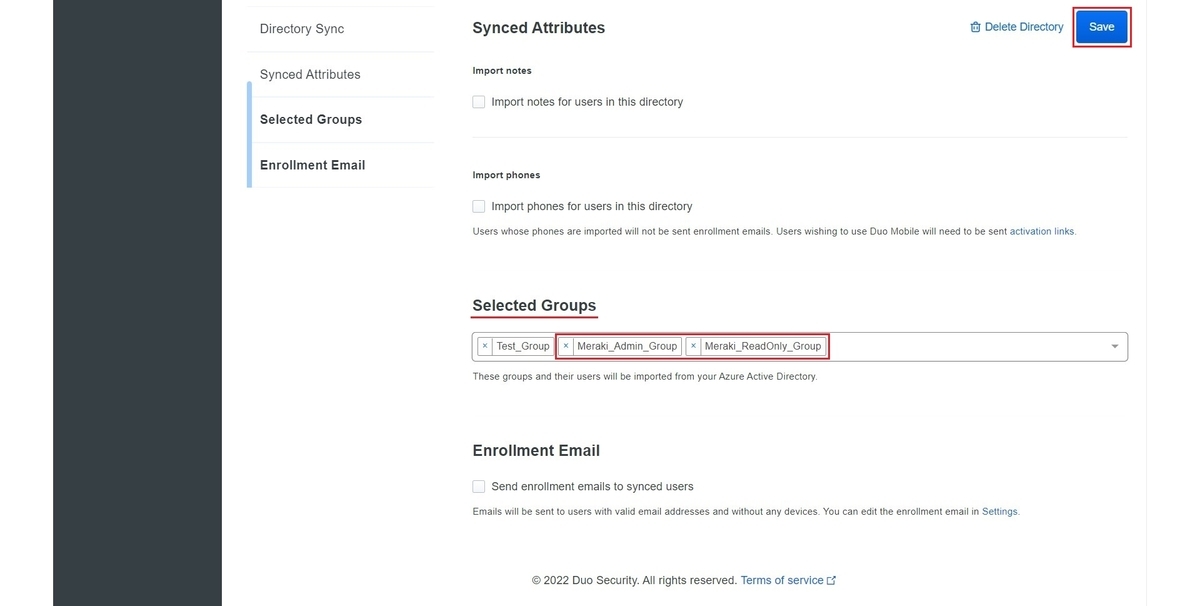Click the Meraki_Admin_Group tag label
This screenshot has height=606, width=1200.
click(627, 346)
